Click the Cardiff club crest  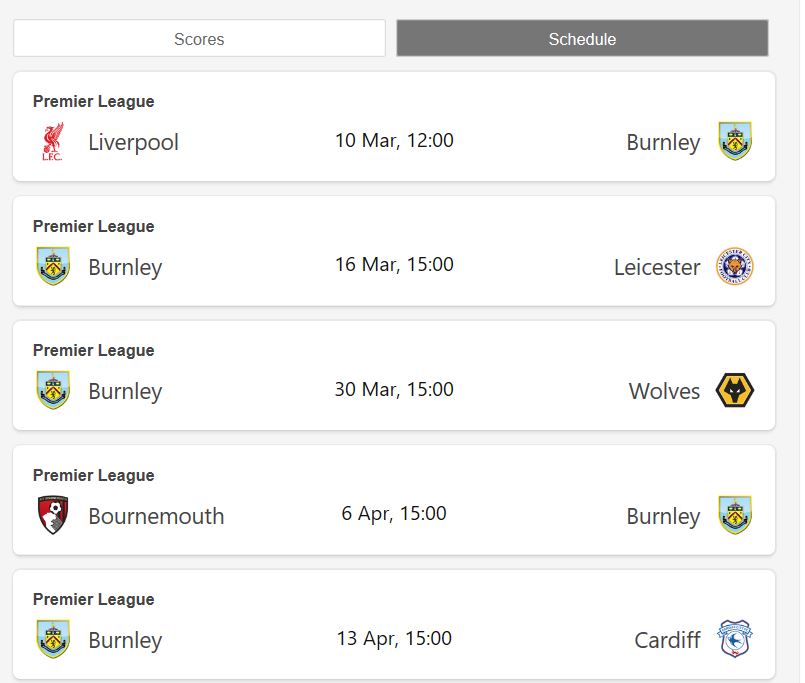click(735, 640)
